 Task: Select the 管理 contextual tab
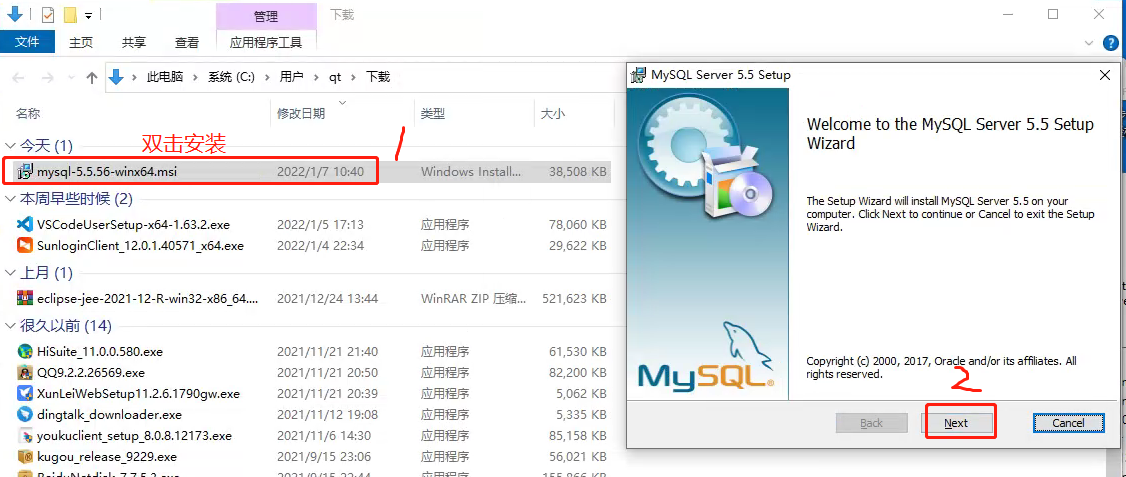[266, 16]
